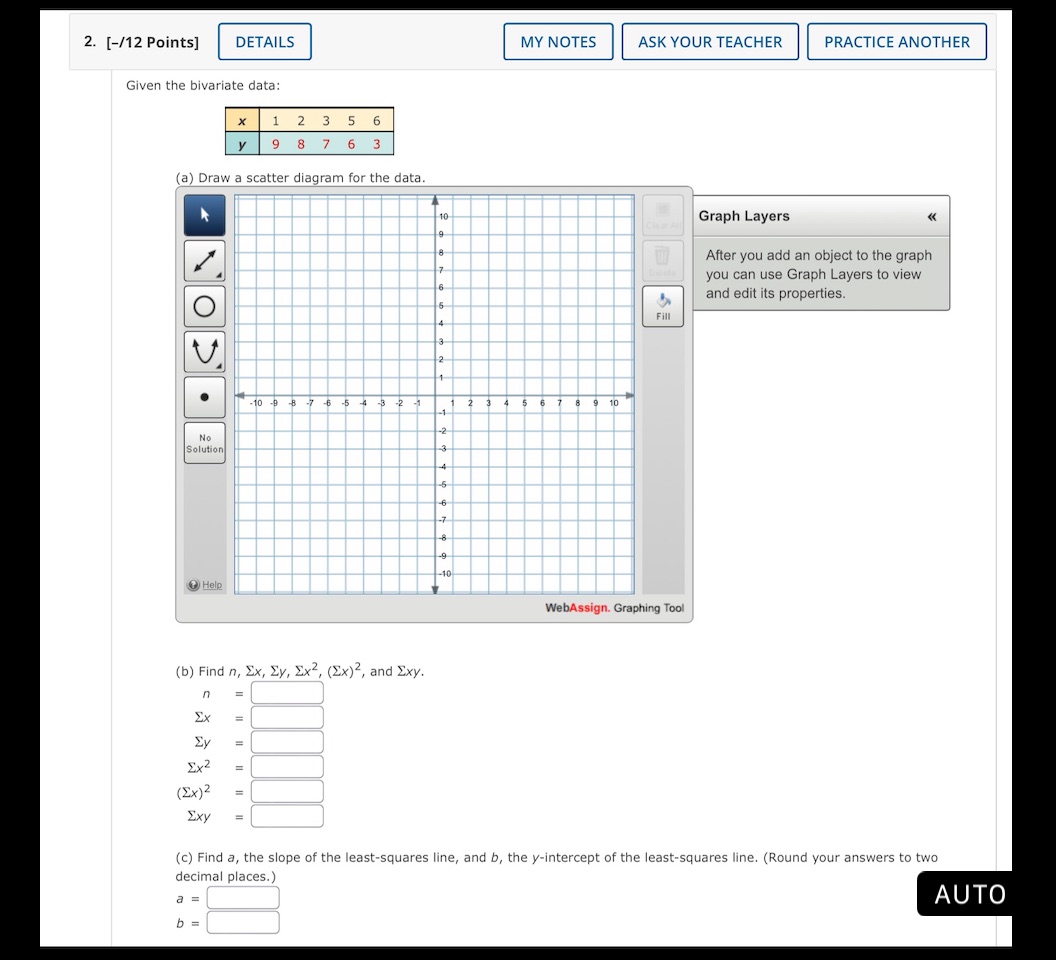Click PRACTICE ANOTHER button
The height and width of the screenshot is (960, 1056).
click(x=897, y=42)
